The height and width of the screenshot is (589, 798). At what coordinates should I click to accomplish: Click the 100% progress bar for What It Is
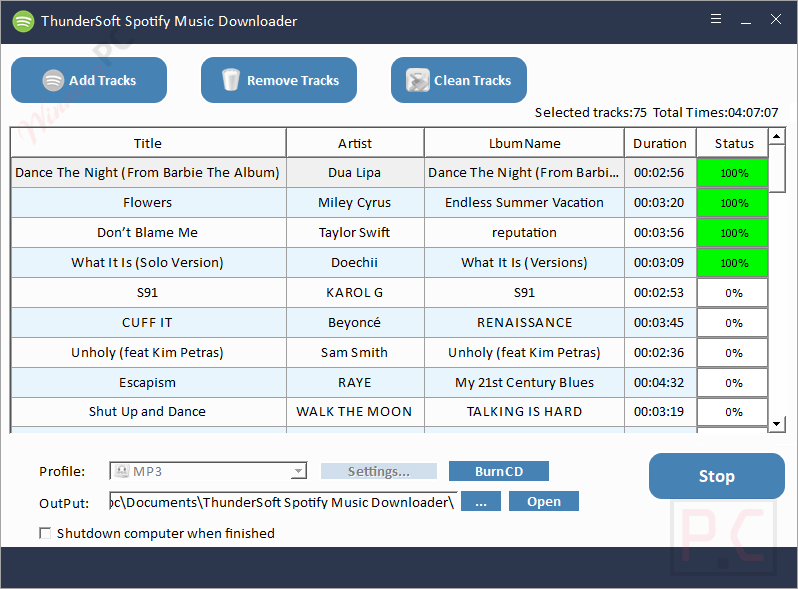733,263
